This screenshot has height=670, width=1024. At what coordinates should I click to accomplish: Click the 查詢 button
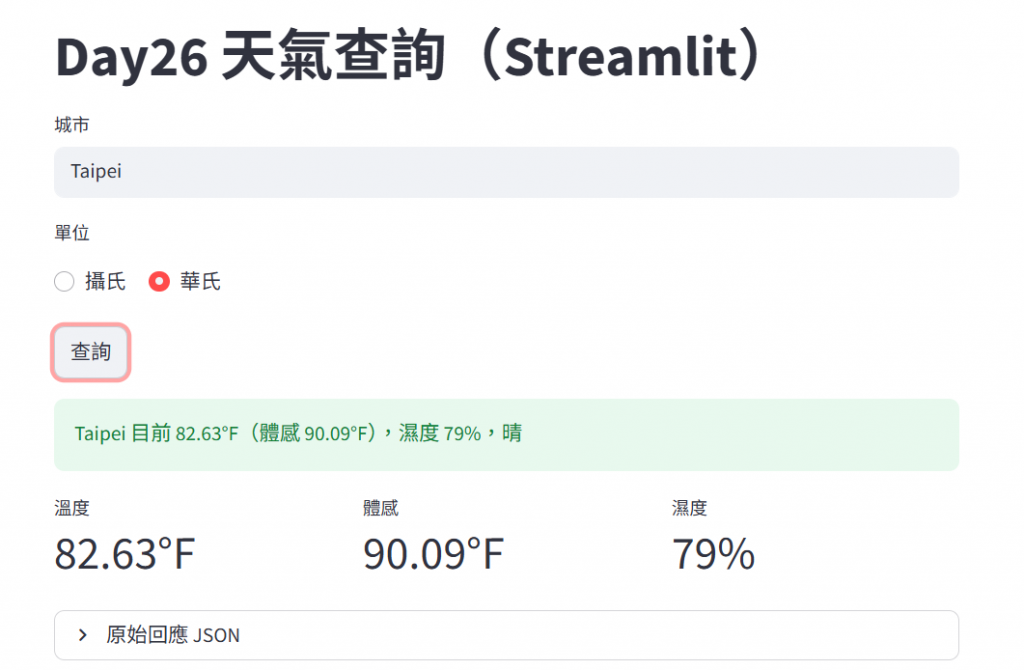click(x=91, y=352)
